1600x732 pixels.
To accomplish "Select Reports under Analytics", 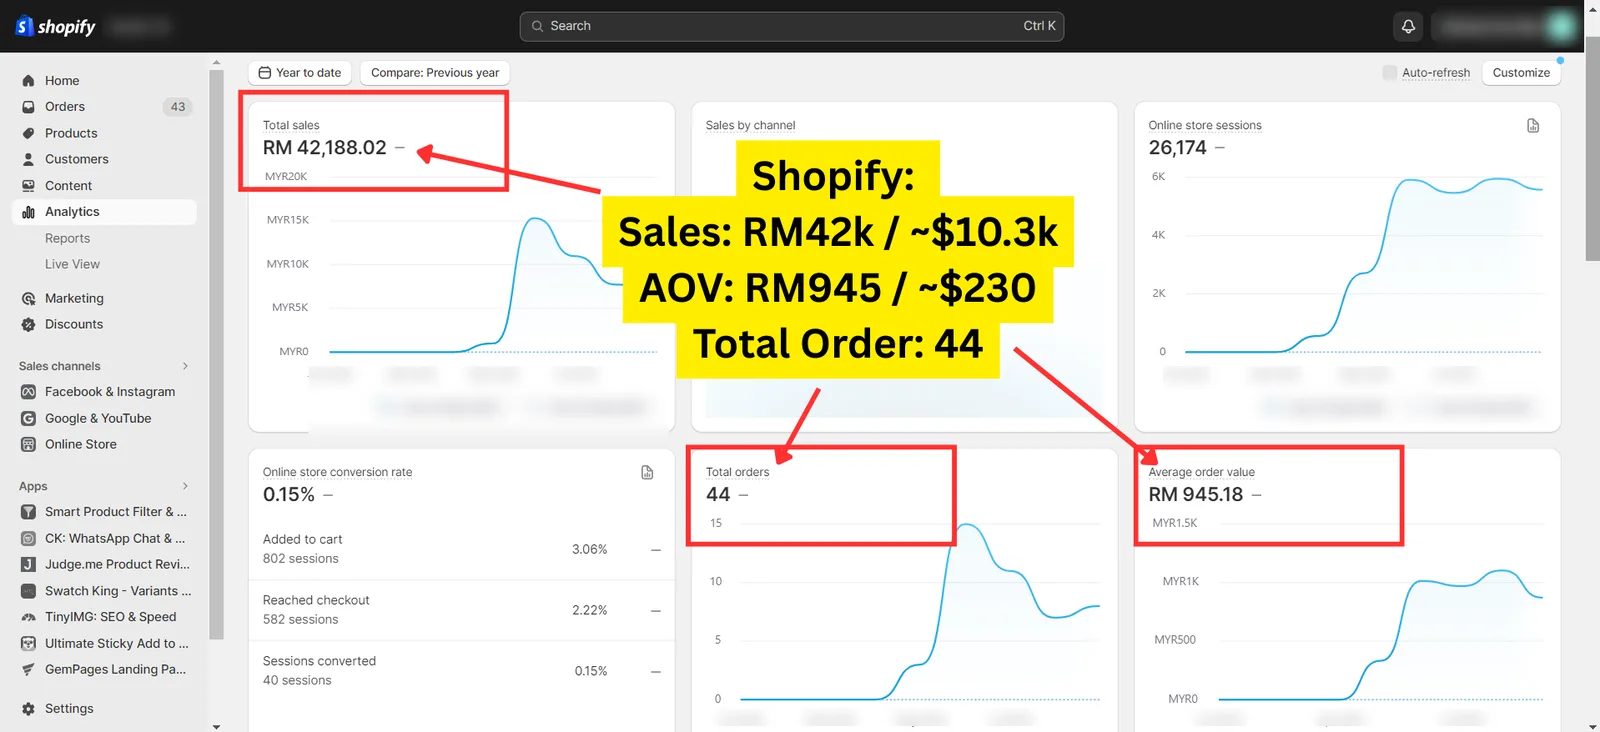I will [x=67, y=238].
